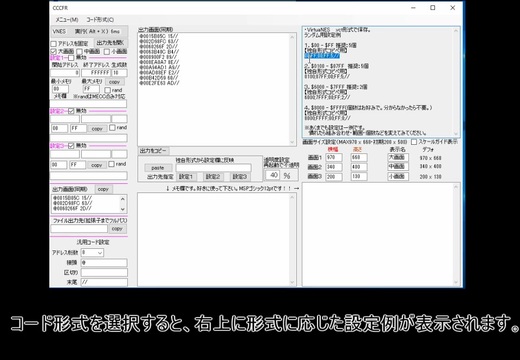The image size is (520, 360).
Task: Click the transparency percent field showing 40
Action: (x=273, y=175)
